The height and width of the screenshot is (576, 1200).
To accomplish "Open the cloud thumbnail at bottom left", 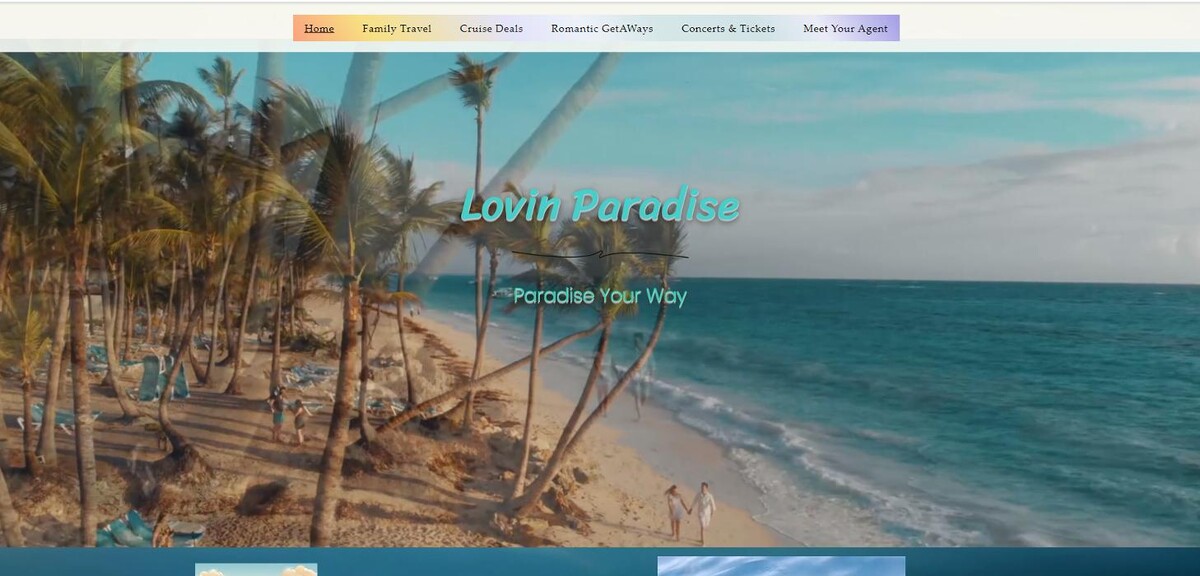I will (256, 570).
